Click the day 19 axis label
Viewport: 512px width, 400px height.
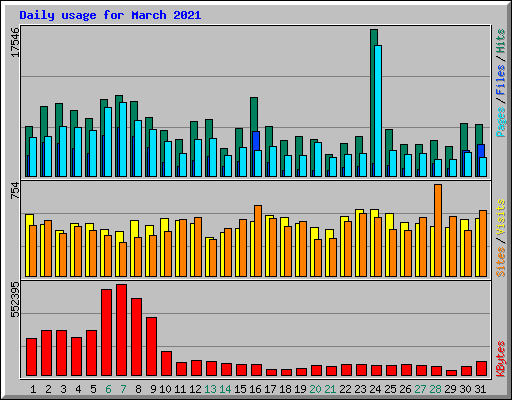300,389
